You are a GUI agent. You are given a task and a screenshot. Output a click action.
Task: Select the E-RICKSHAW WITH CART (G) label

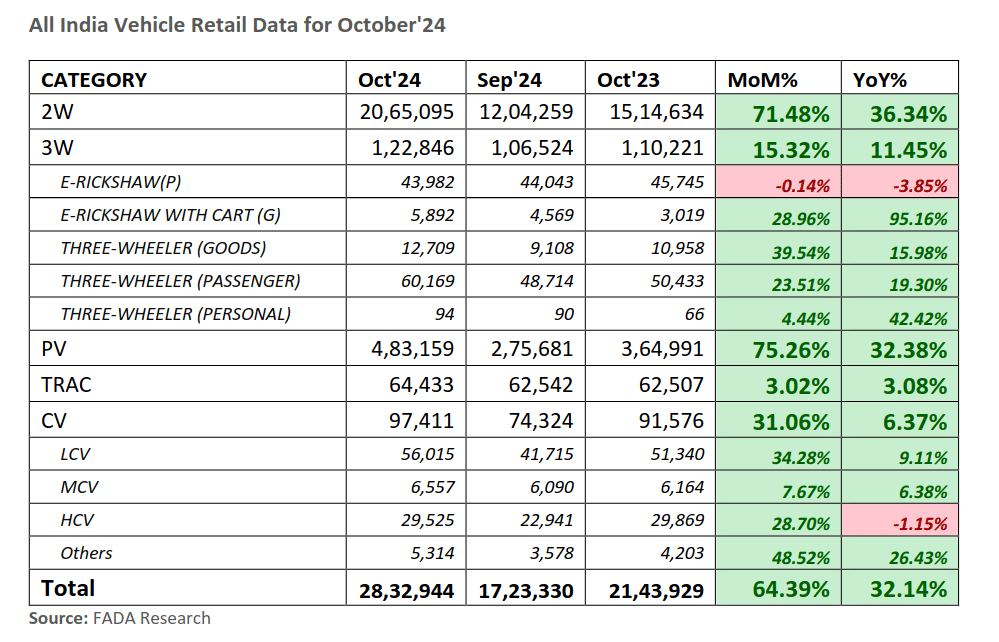coord(170,214)
